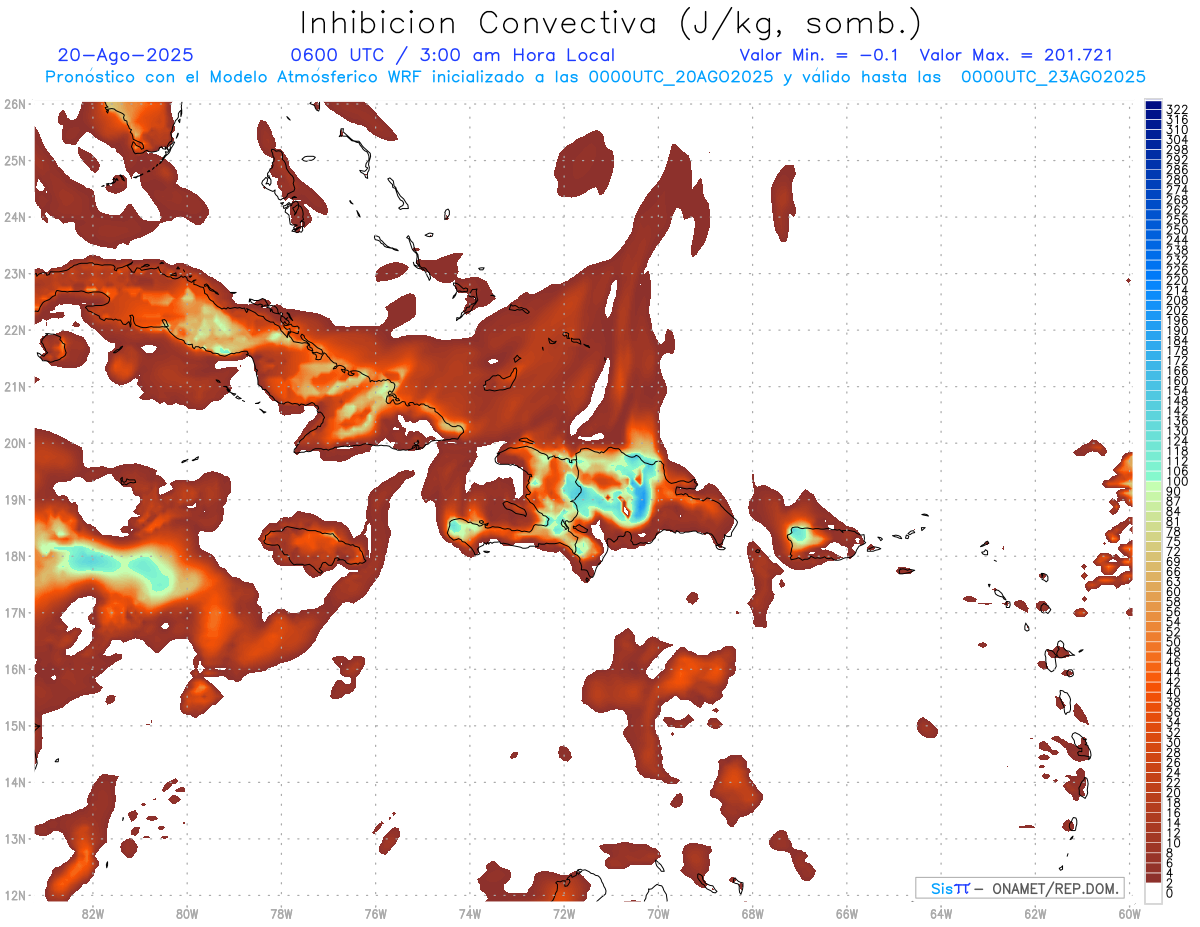Select '0600 UTC / 3:00 am Hora Local'
Image resolution: width=1200 pixels, height=927 pixels.
(452, 56)
